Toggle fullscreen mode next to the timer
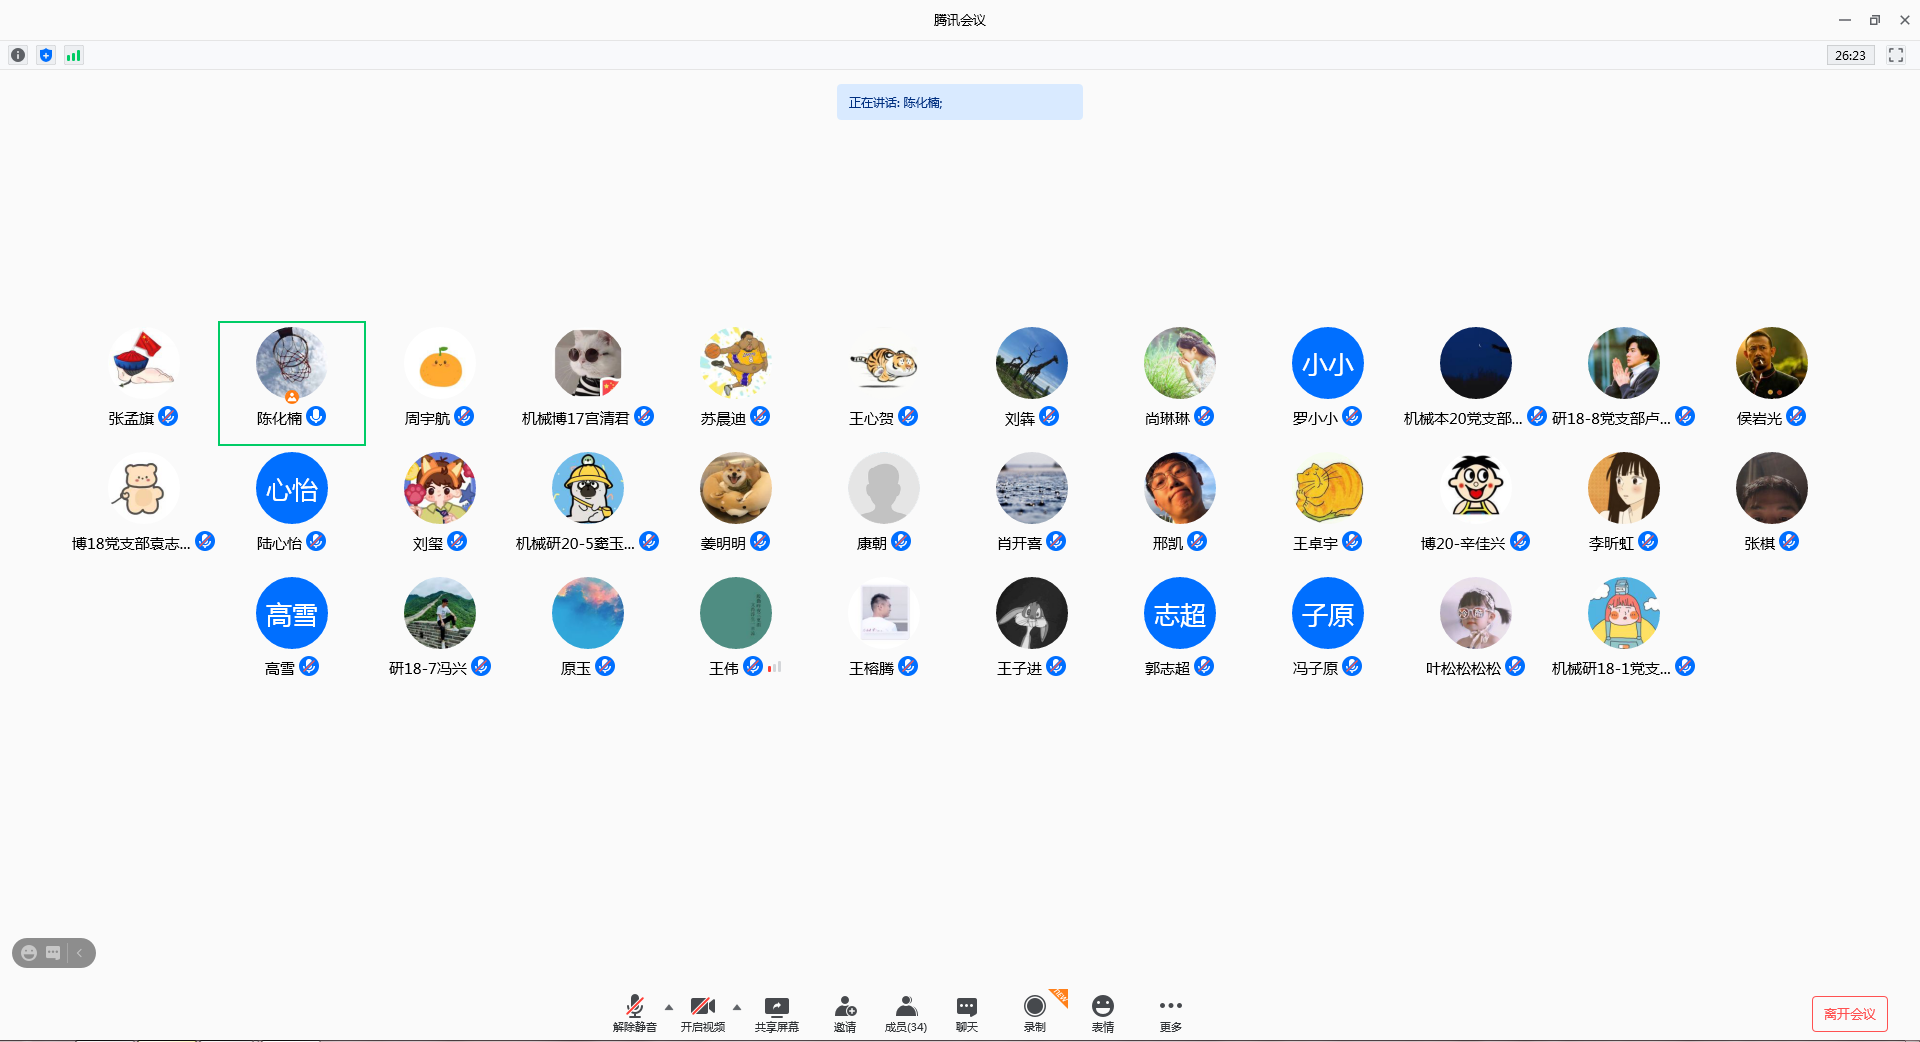Image resolution: width=1920 pixels, height=1042 pixels. point(1895,55)
